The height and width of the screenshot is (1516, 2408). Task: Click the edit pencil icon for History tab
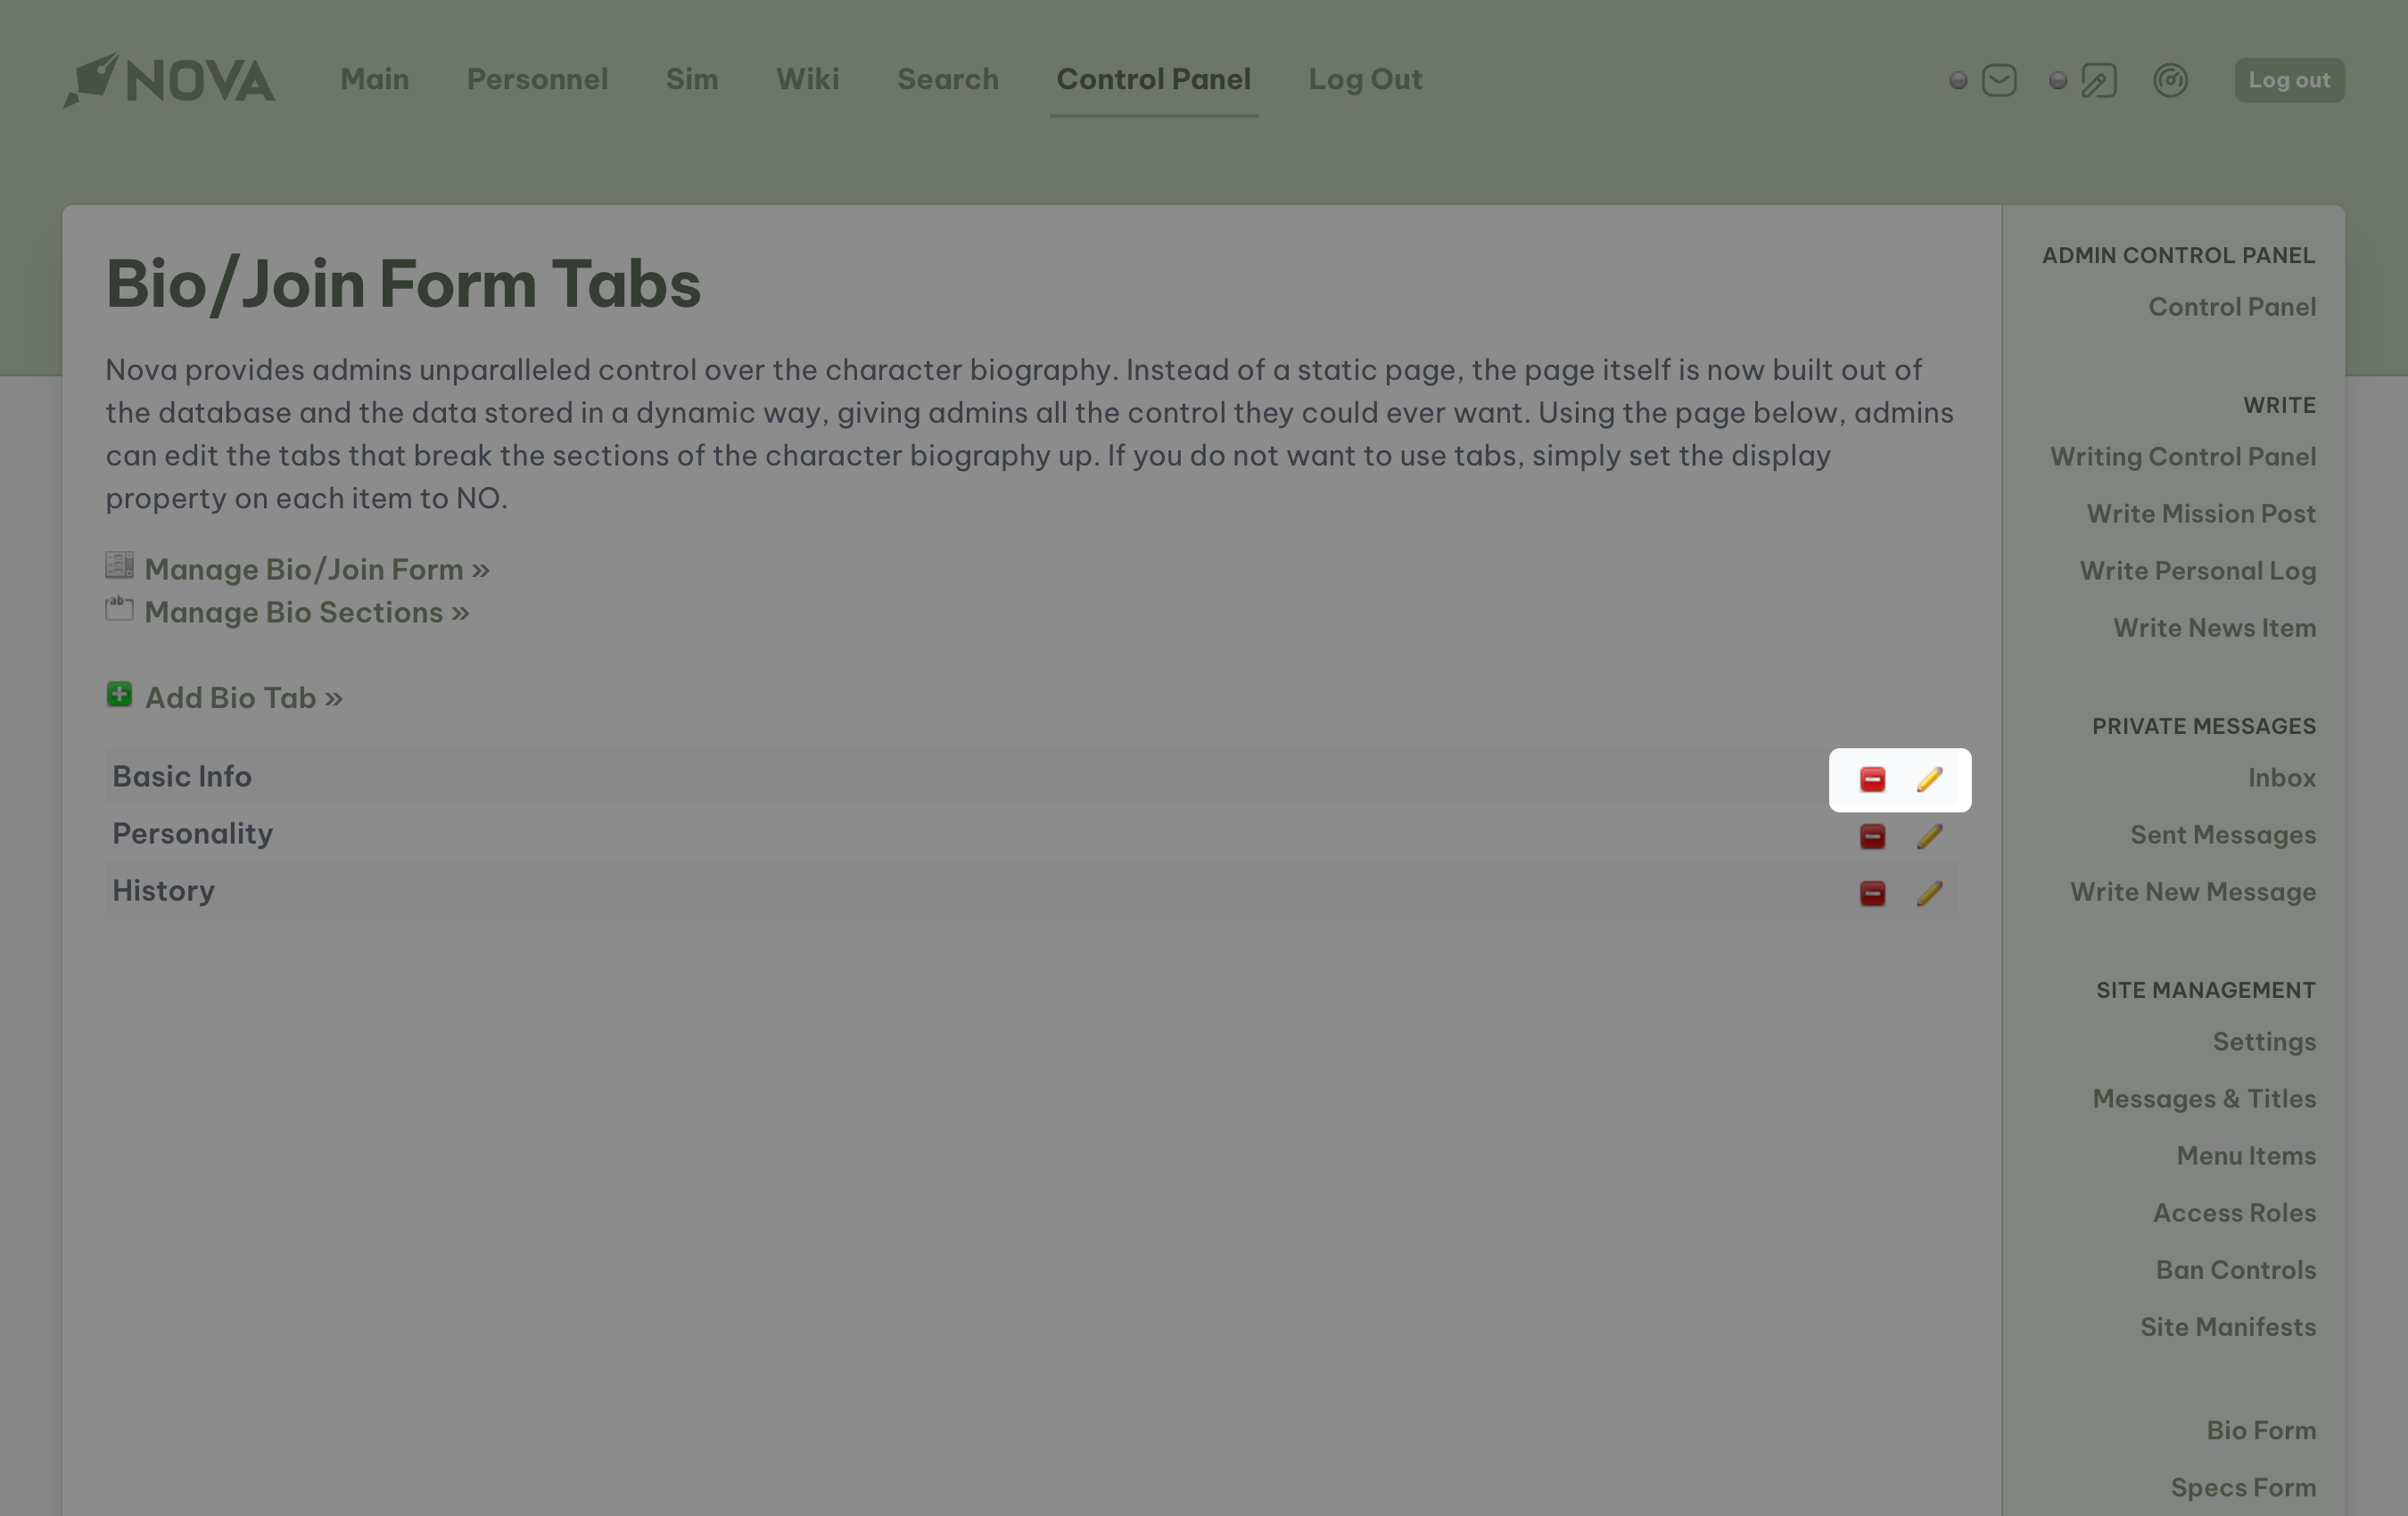tap(1928, 891)
